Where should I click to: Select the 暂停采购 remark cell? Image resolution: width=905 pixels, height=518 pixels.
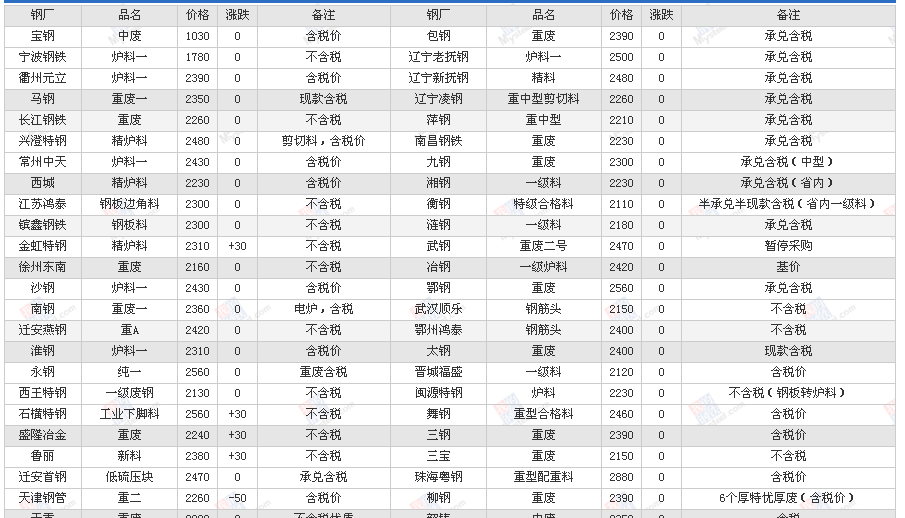pos(788,246)
